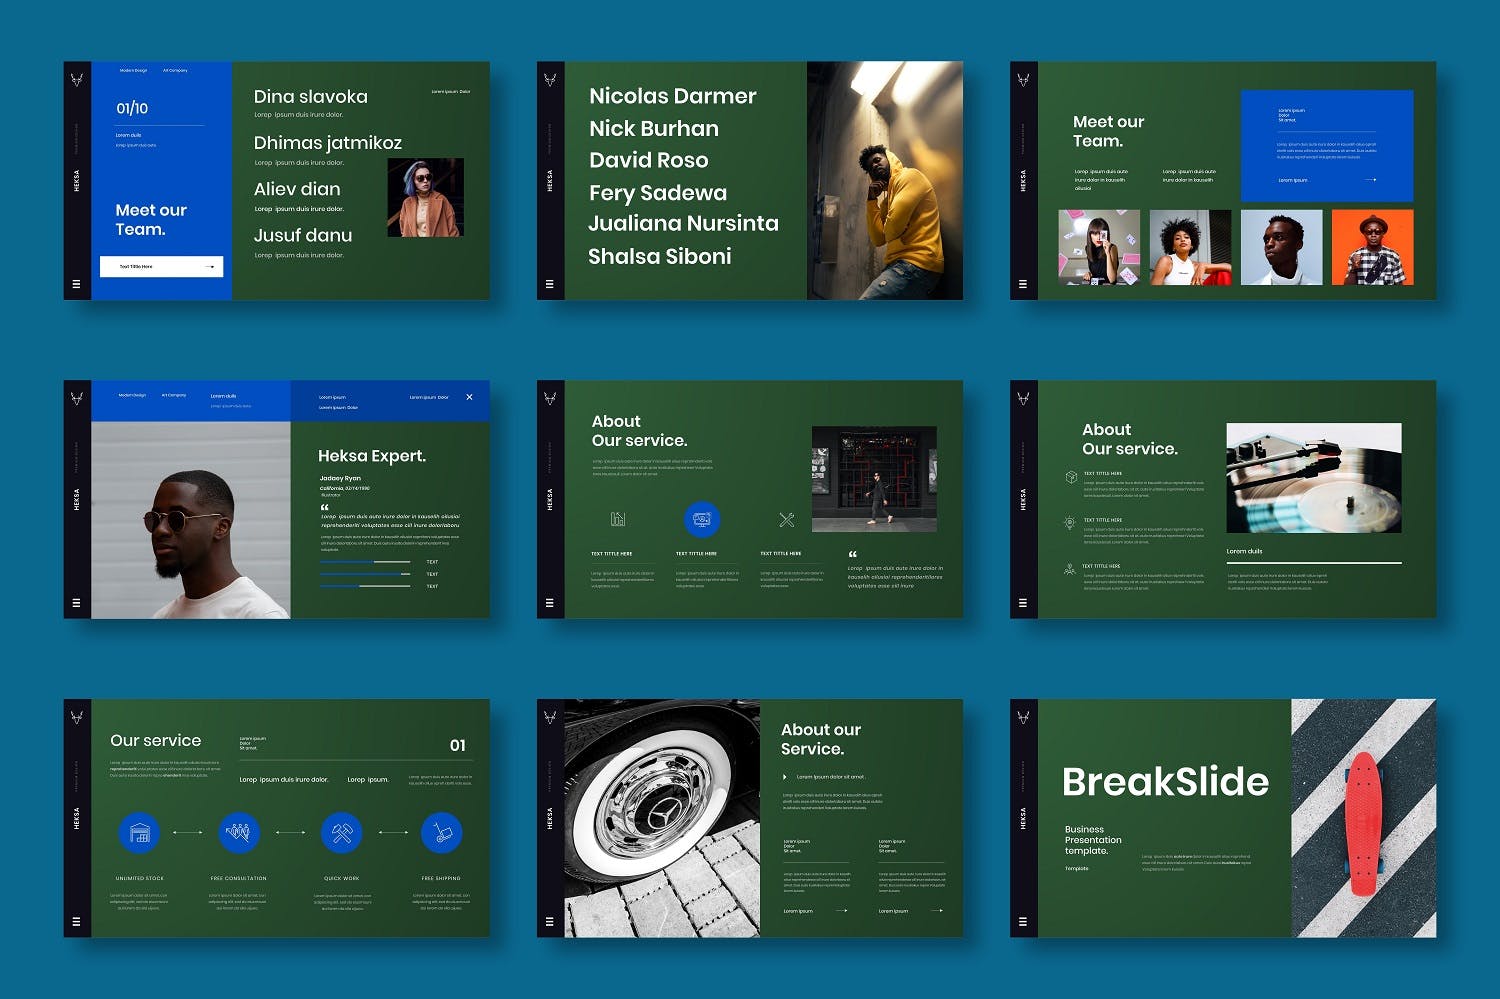Click the bar chart outline icon
Image resolution: width=1500 pixels, height=999 pixels.
tap(618, 519)
